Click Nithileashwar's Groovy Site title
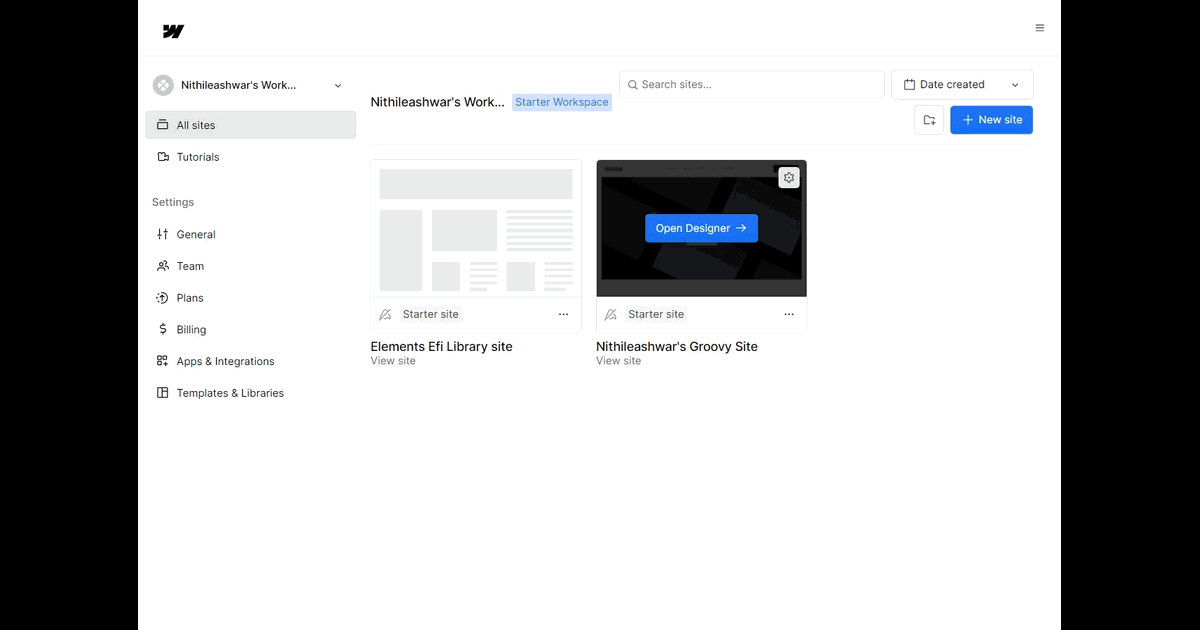1200x630 pixels. click(x=677, y=346)
